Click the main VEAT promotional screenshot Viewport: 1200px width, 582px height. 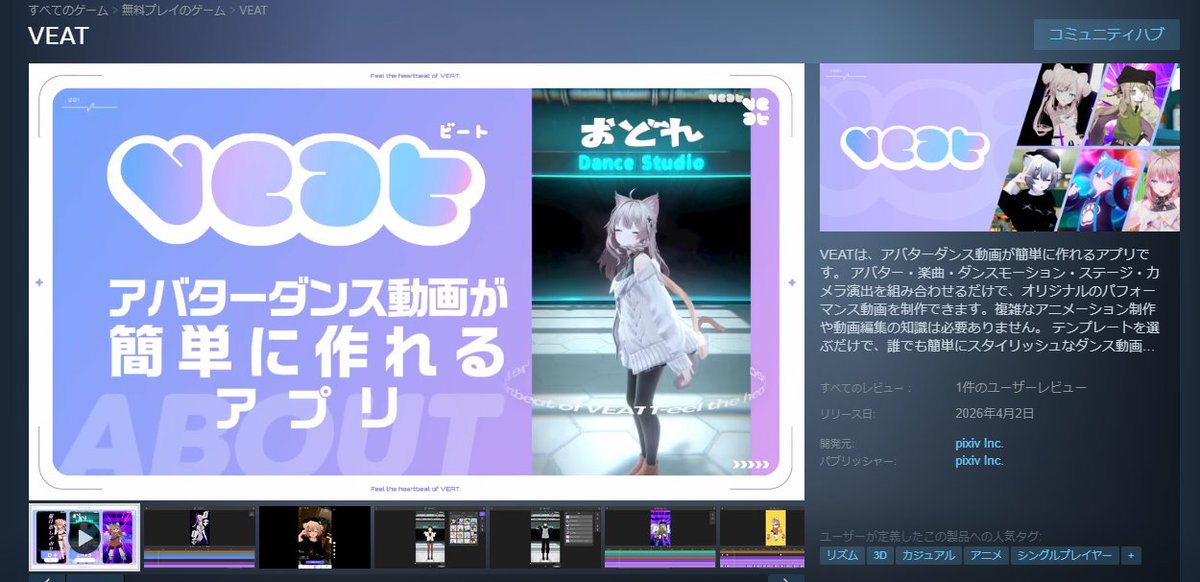pyautogui.click(x=417, y=281)
